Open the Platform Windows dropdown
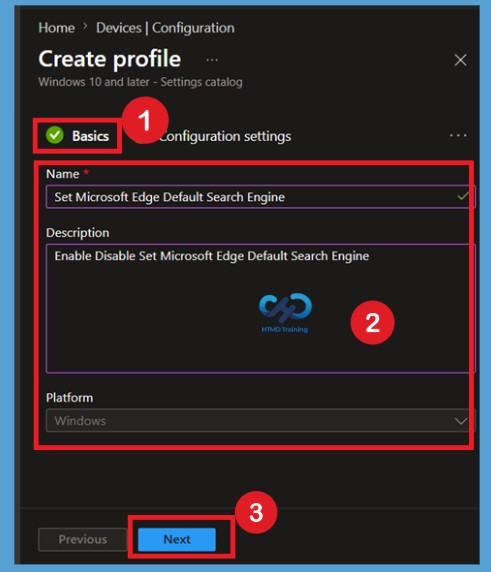This screenshot has height=572, width=491. point(260,421)
